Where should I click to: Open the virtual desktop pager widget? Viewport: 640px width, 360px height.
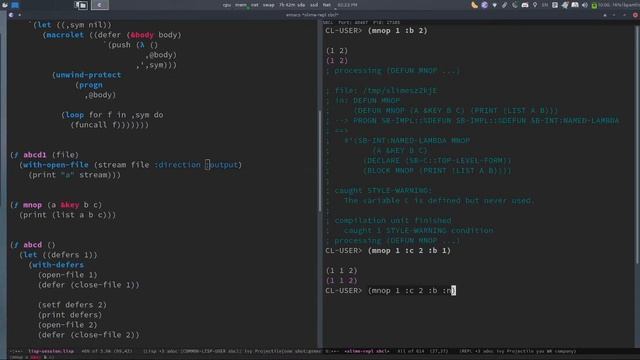(81, 5)
